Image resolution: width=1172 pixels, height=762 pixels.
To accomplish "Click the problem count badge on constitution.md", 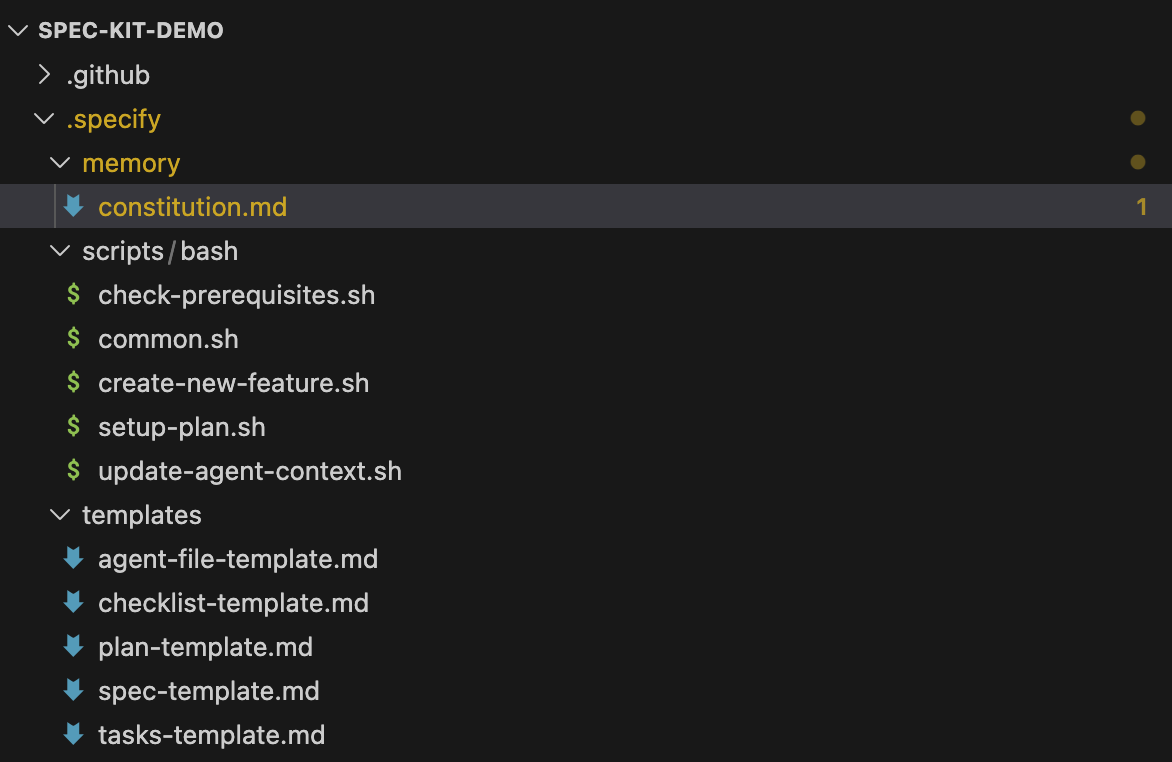I will [x=1141, y=207].
